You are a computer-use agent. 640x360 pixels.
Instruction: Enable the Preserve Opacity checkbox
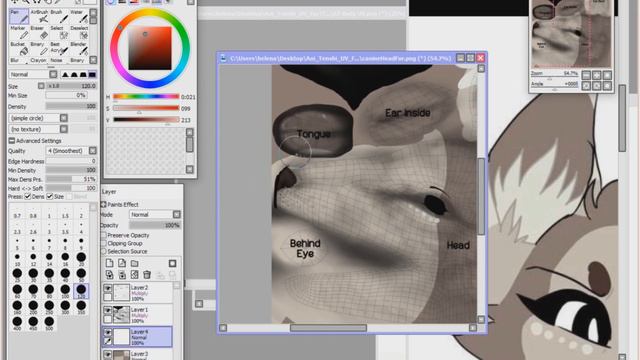104,236
